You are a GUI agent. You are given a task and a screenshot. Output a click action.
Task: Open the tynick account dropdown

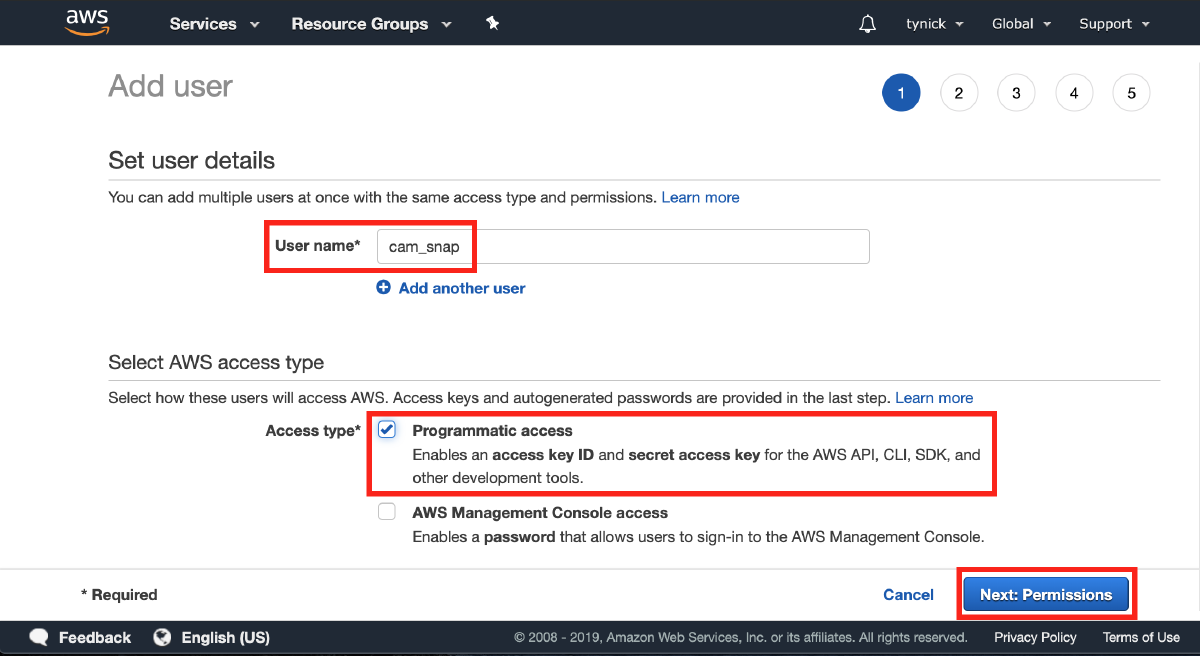pyautogui.click(x=935, y=24)
